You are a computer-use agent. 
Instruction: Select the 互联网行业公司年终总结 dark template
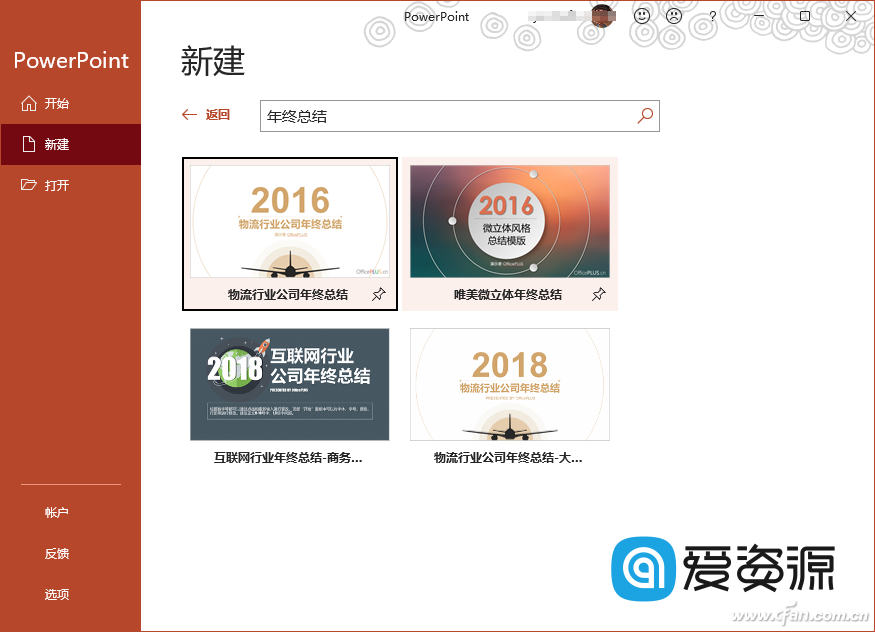pyautogui.click(x=291, y=384)
